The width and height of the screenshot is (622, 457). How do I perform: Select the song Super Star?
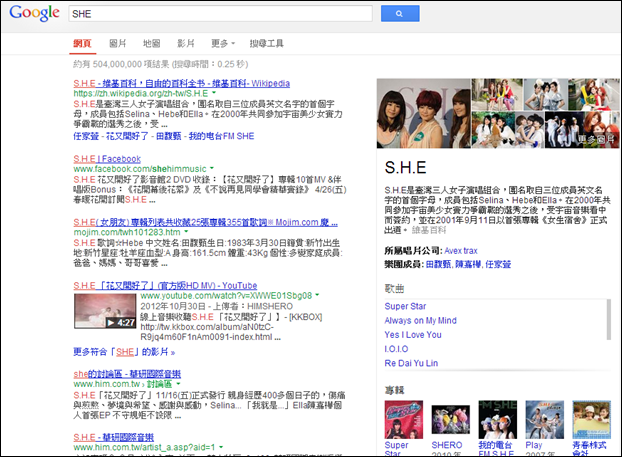405,306
